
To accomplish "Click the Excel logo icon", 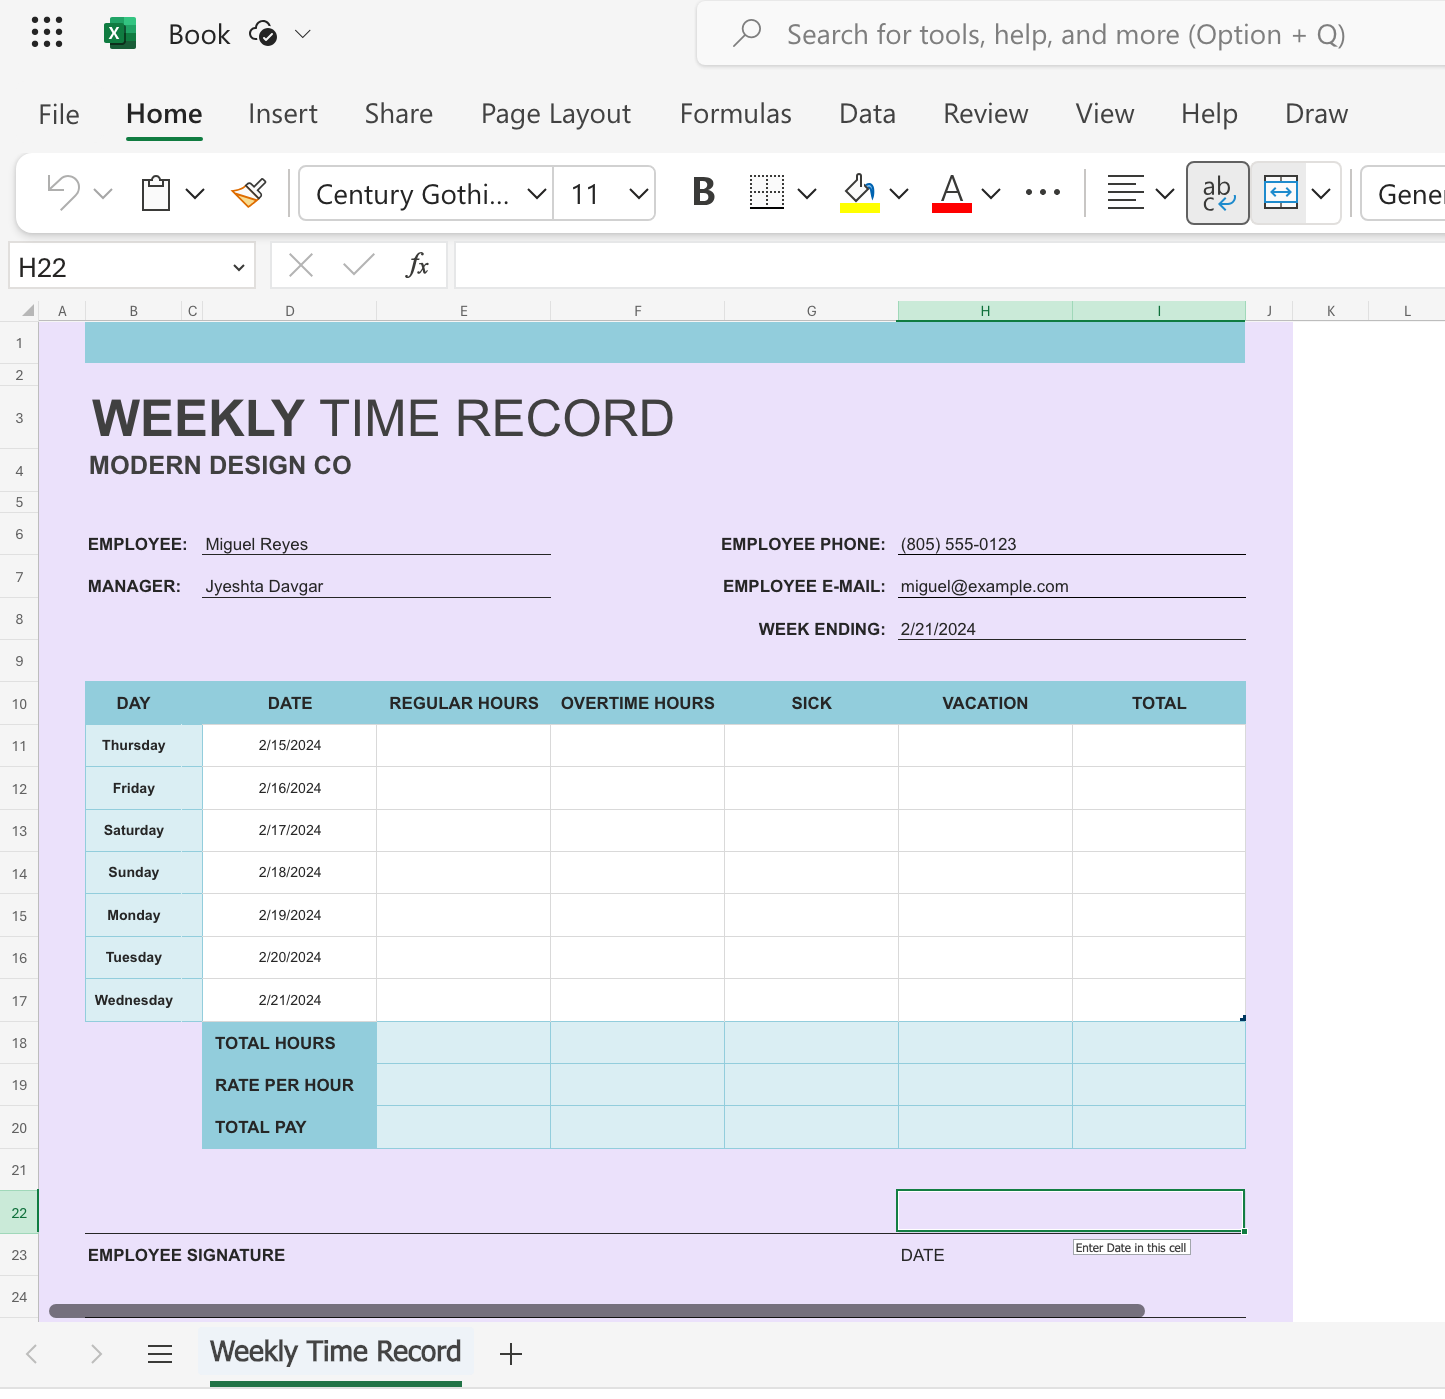I will coord(120,33).
